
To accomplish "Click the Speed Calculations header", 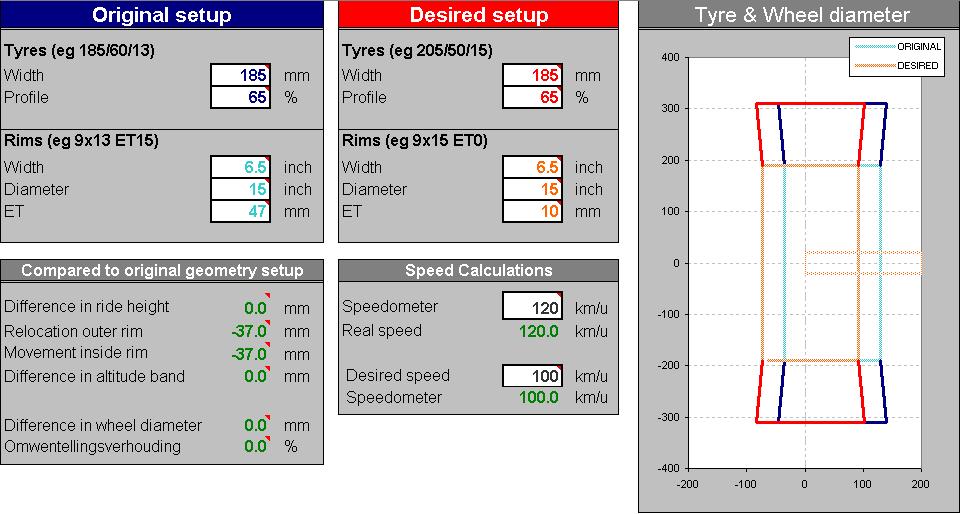I will tap(478, 270).
